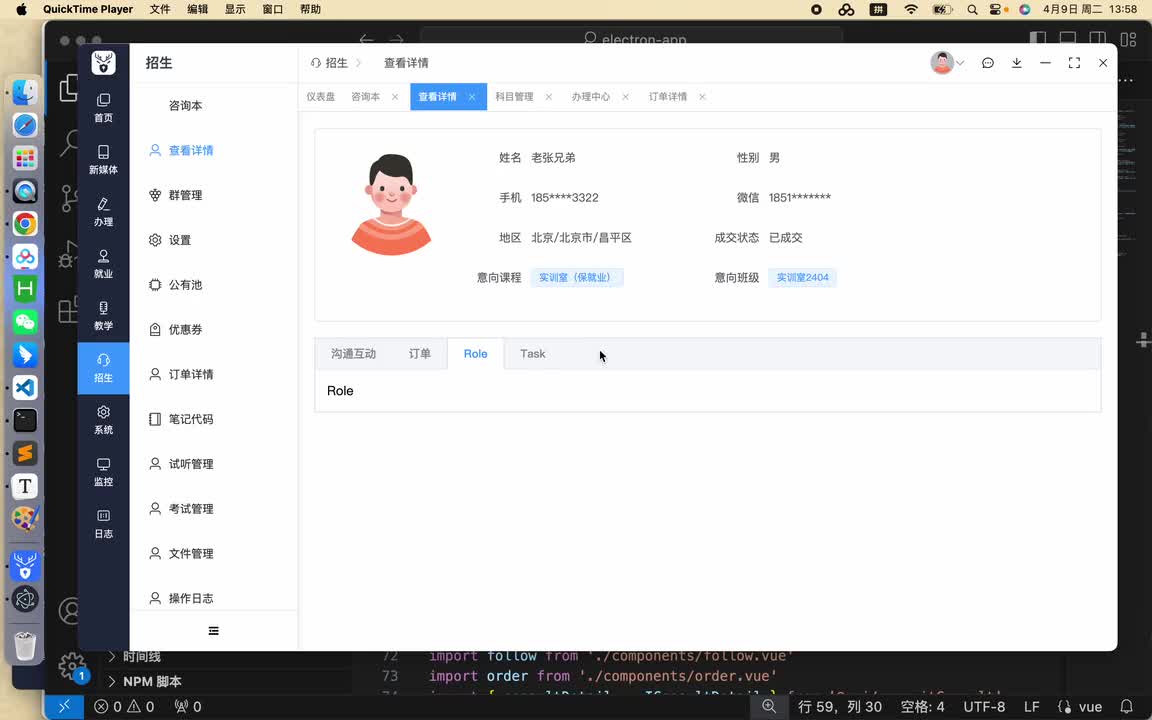Switch to the 订单详情 page tab
This screenshot has height=720, width=1152.
(668, 97)
